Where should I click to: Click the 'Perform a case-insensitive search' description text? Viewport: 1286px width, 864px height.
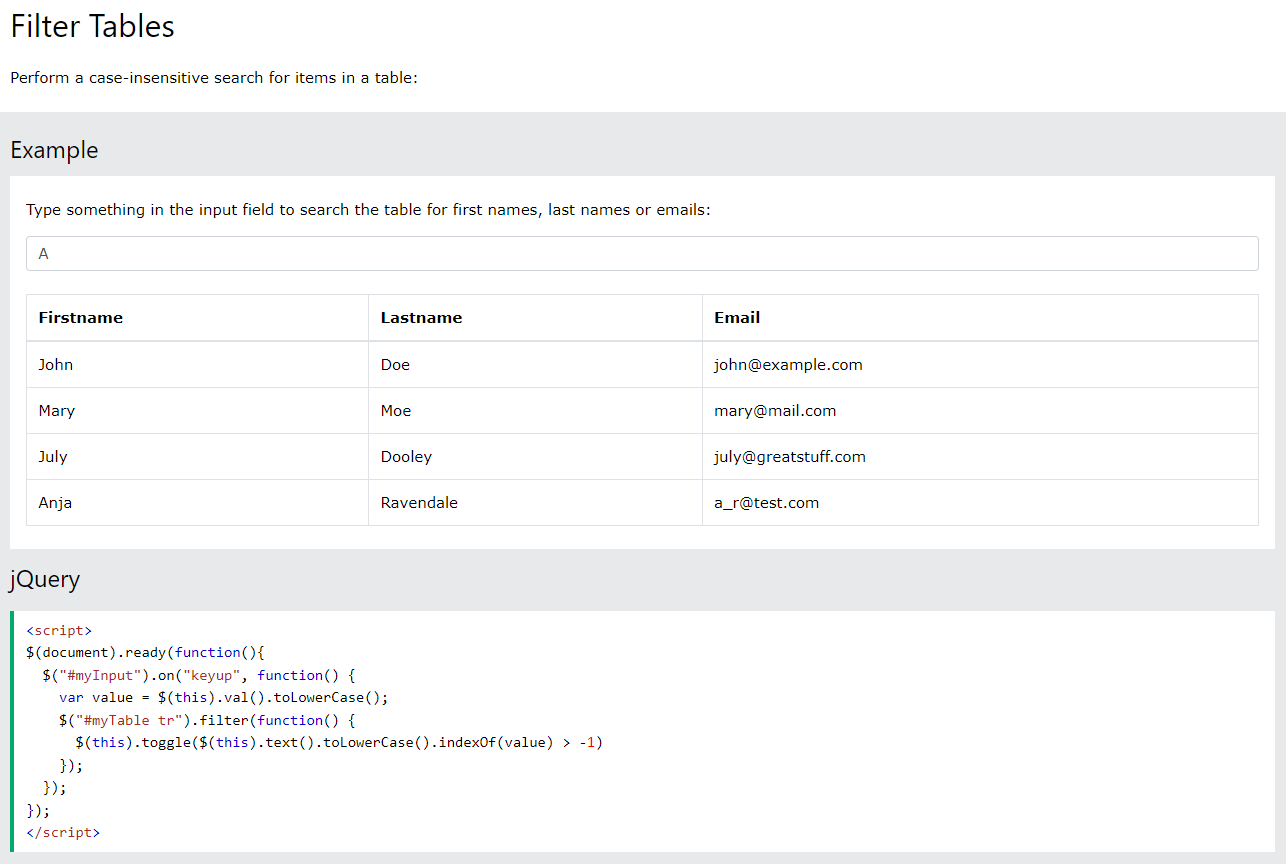pyautogui.click(x=214, y=78)
